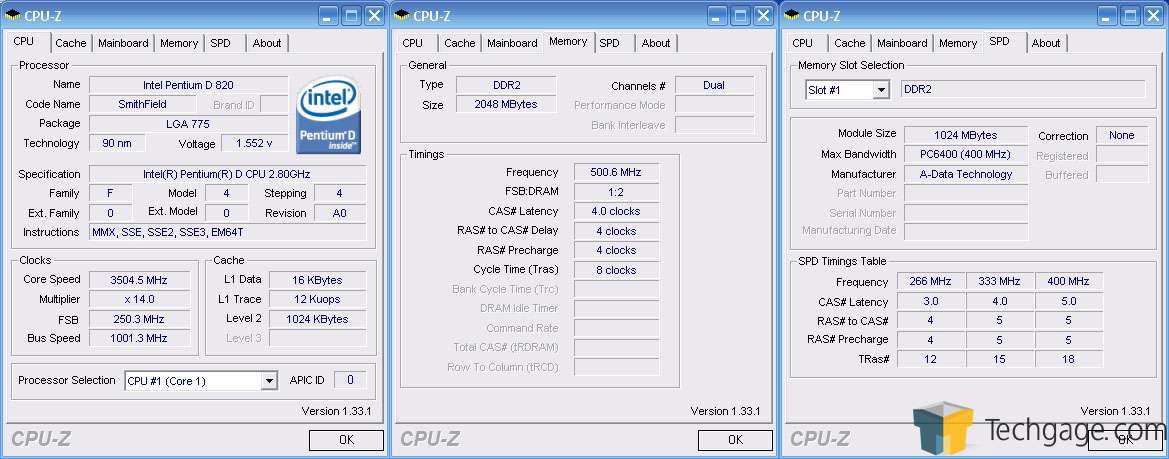Click the SPD Frequency cell 266 MHz
This screenshot has height=459, width=1169.
point(930,282)
